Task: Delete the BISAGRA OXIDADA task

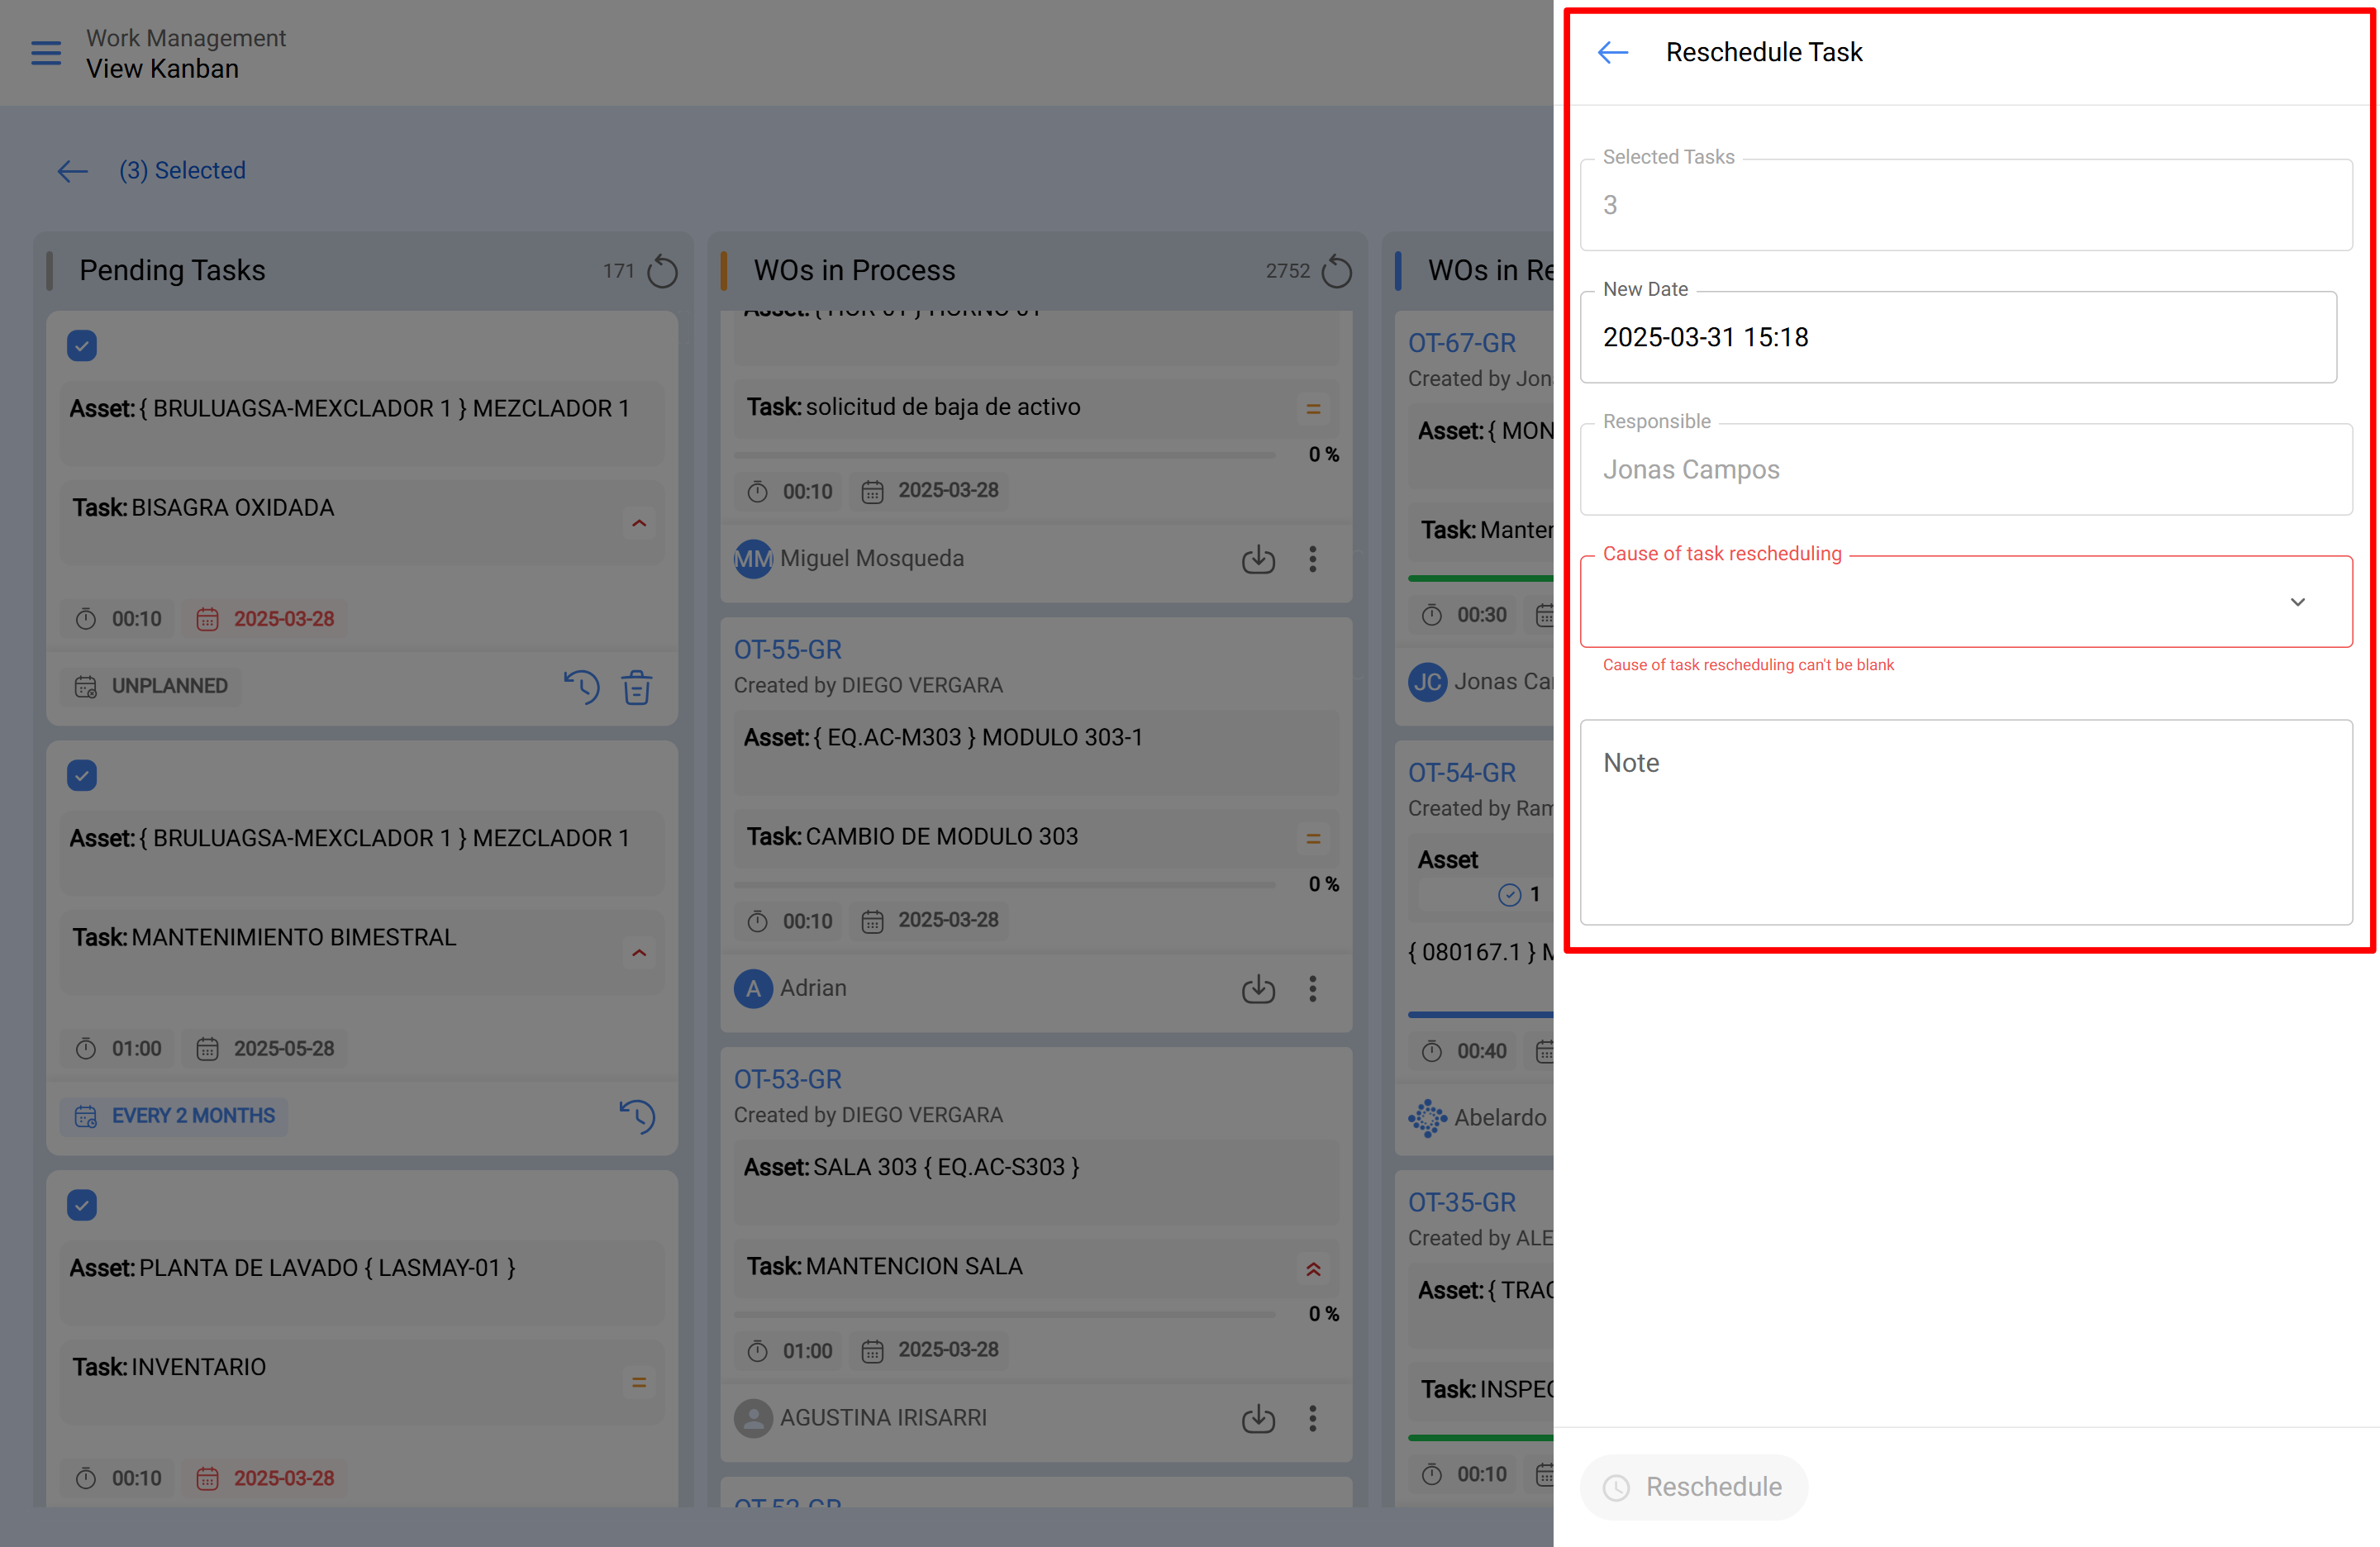Action: pyautogui.click(x=638, y=687)
